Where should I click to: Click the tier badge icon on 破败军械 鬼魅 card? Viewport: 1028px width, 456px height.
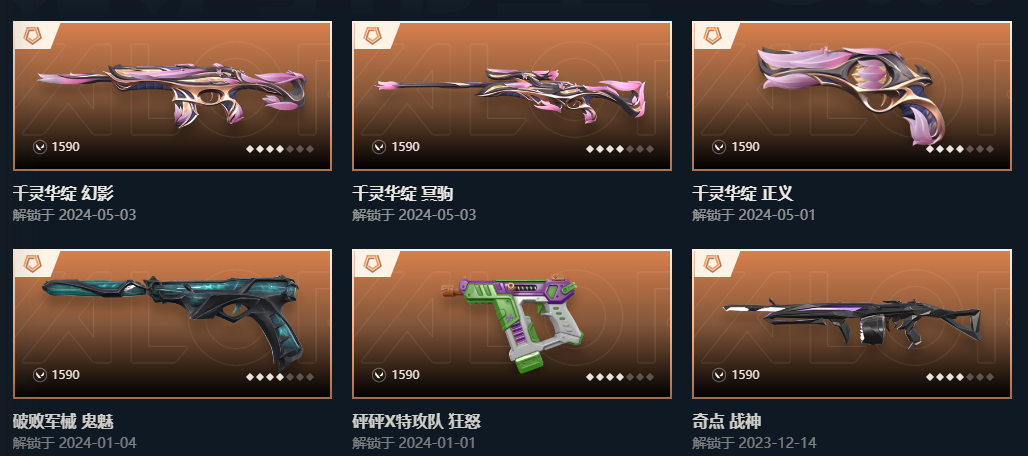click(x=32, y=264)
